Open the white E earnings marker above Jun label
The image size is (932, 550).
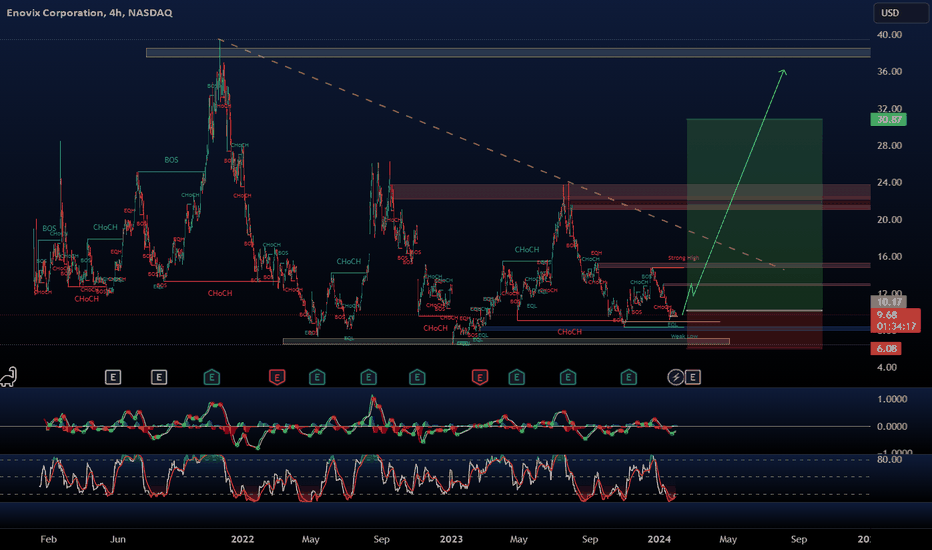coord(113,377)
